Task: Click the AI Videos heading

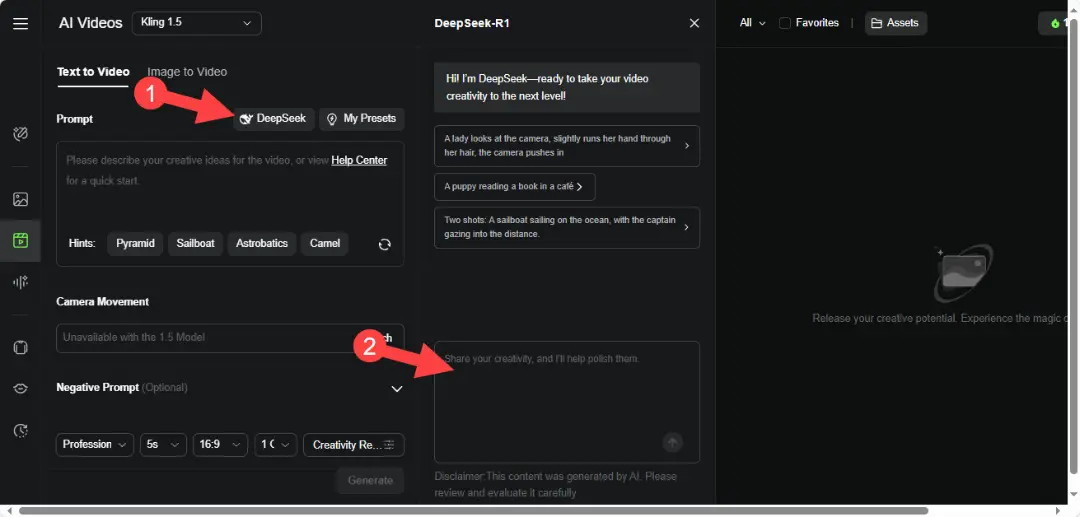Action: (x=90, y=23)
